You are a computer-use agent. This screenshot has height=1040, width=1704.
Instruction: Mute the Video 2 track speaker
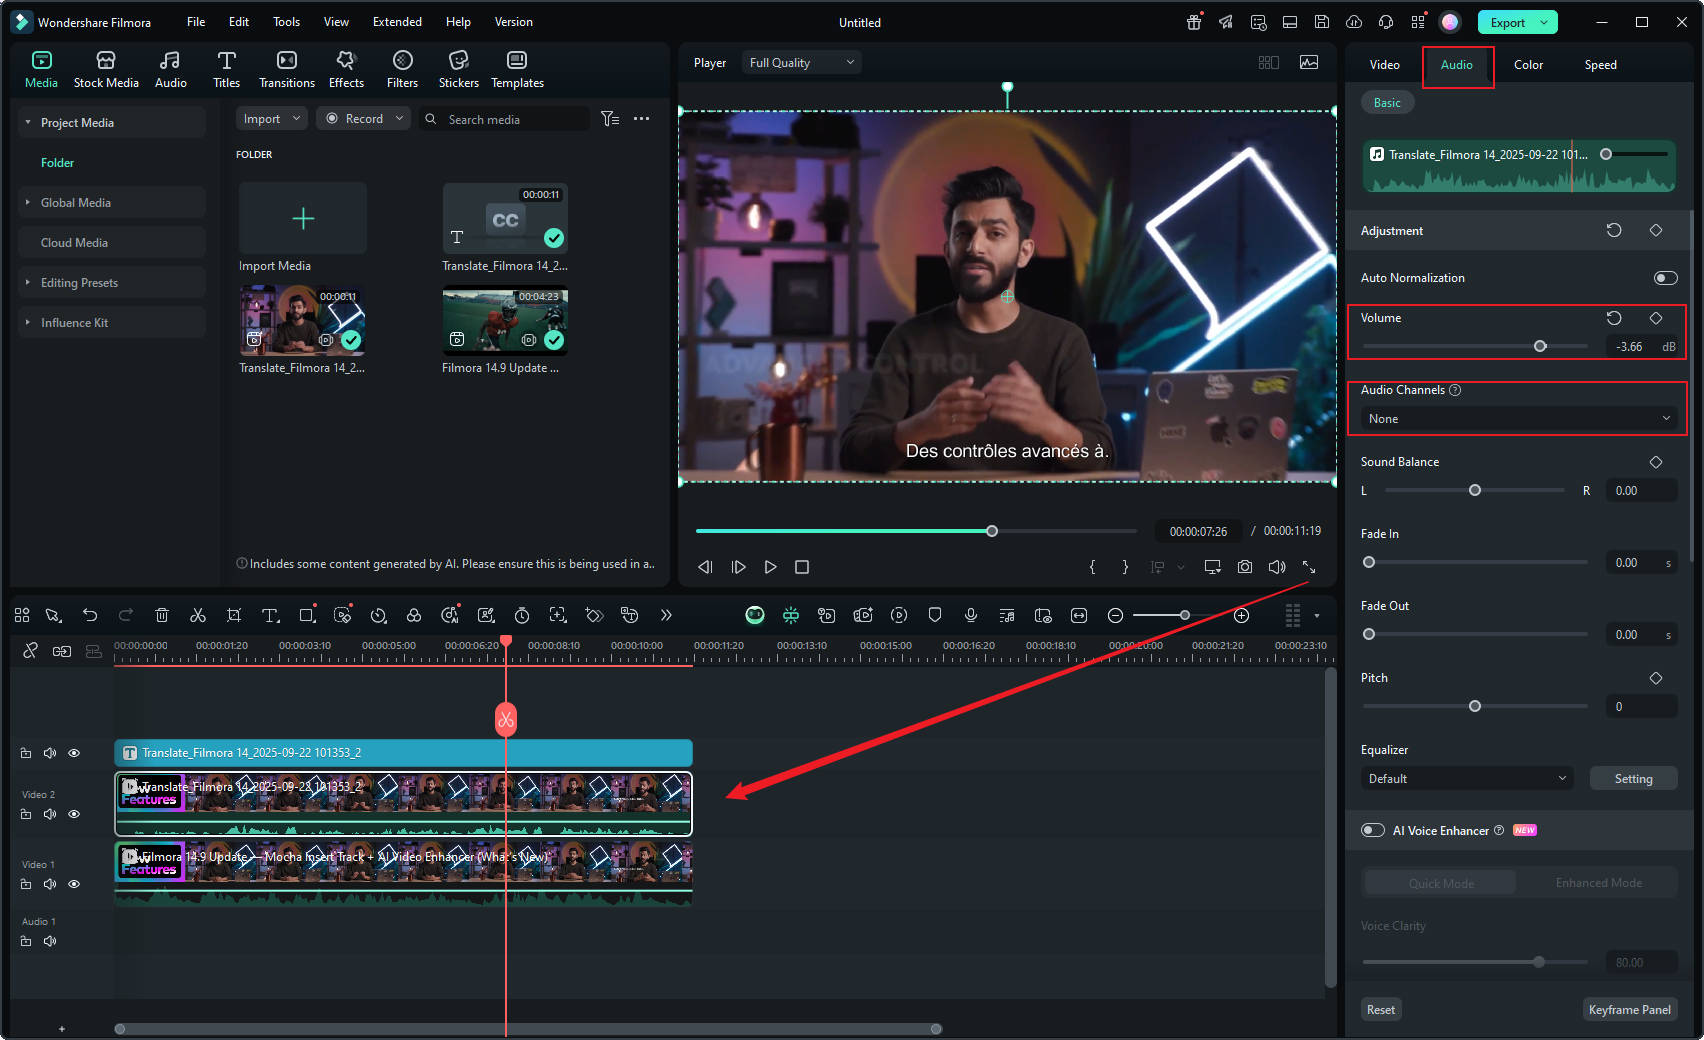tap(50, 814)
